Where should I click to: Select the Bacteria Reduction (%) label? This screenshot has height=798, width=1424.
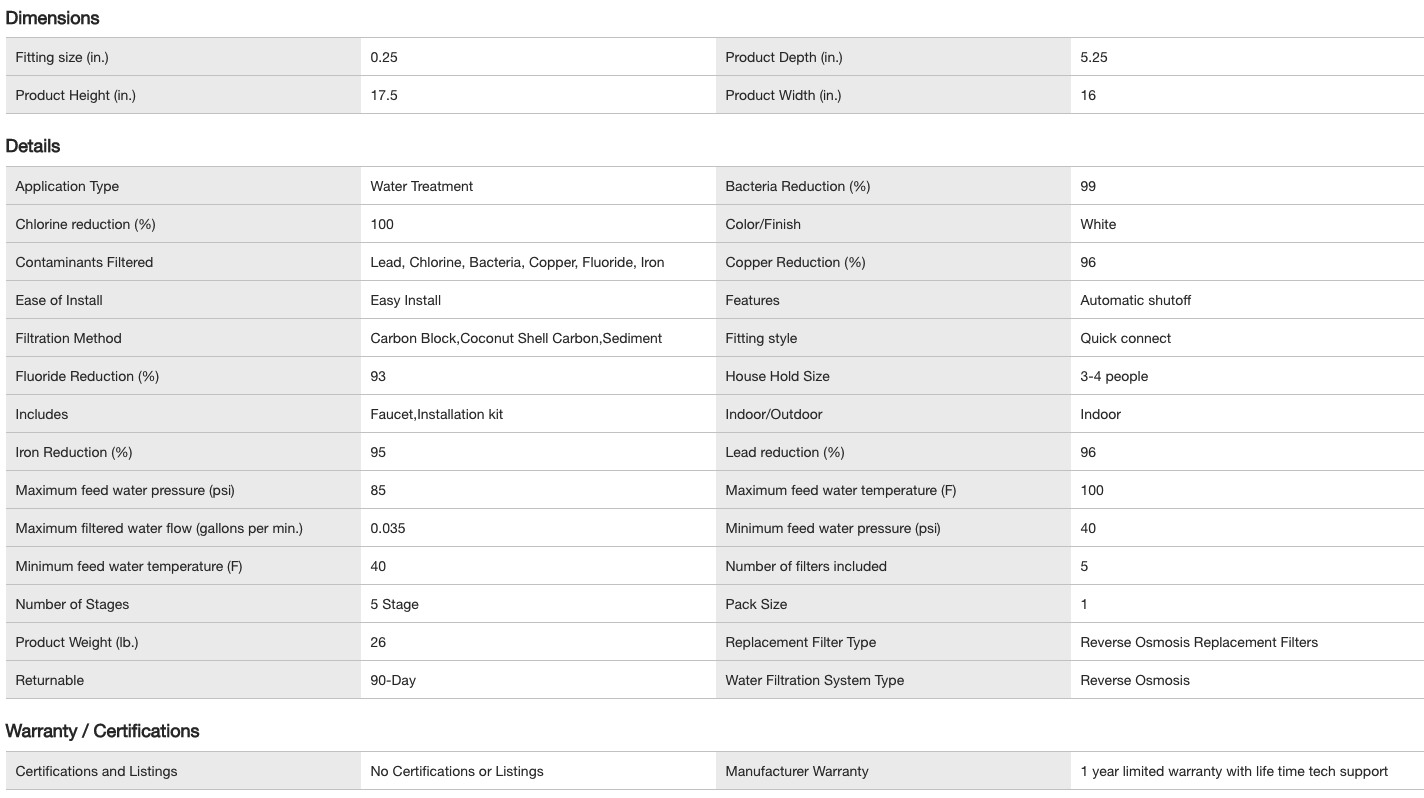[797, 186]
